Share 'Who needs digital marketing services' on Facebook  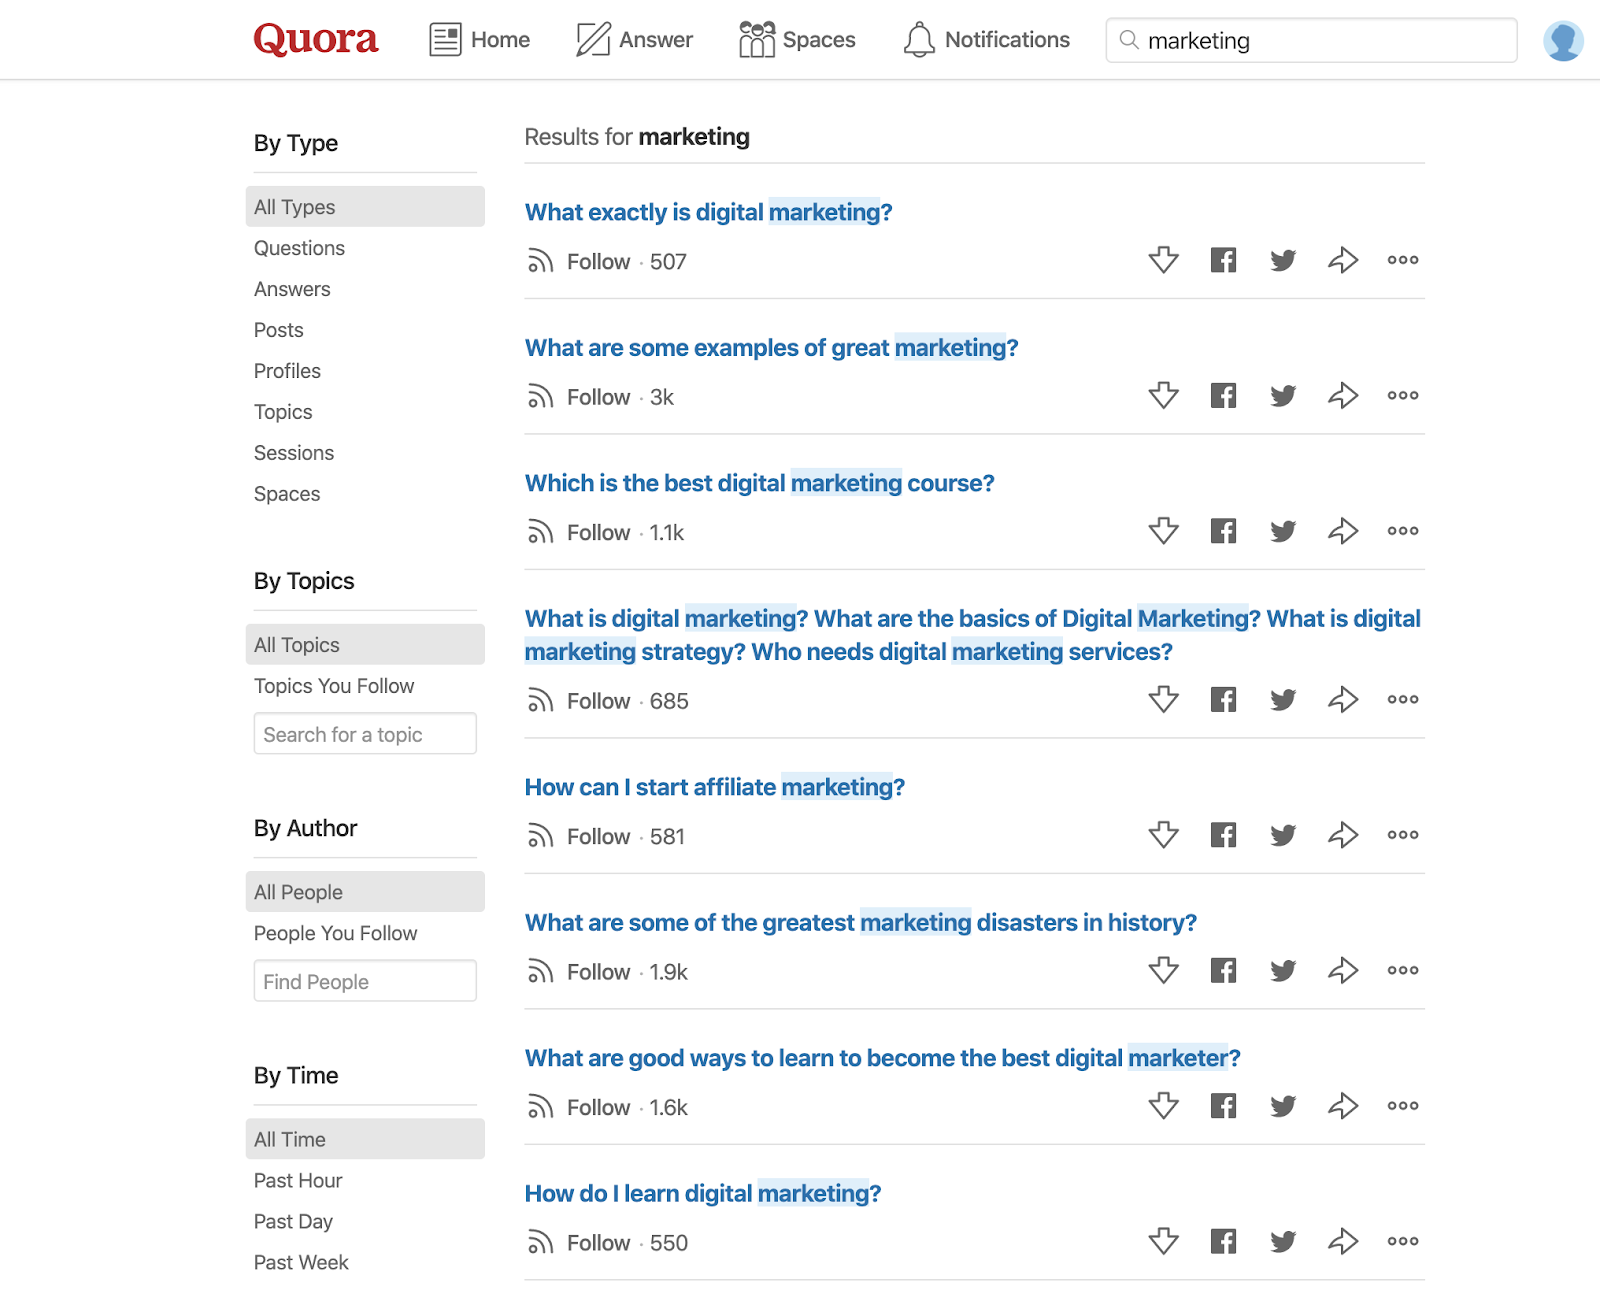coord(1223,699)
